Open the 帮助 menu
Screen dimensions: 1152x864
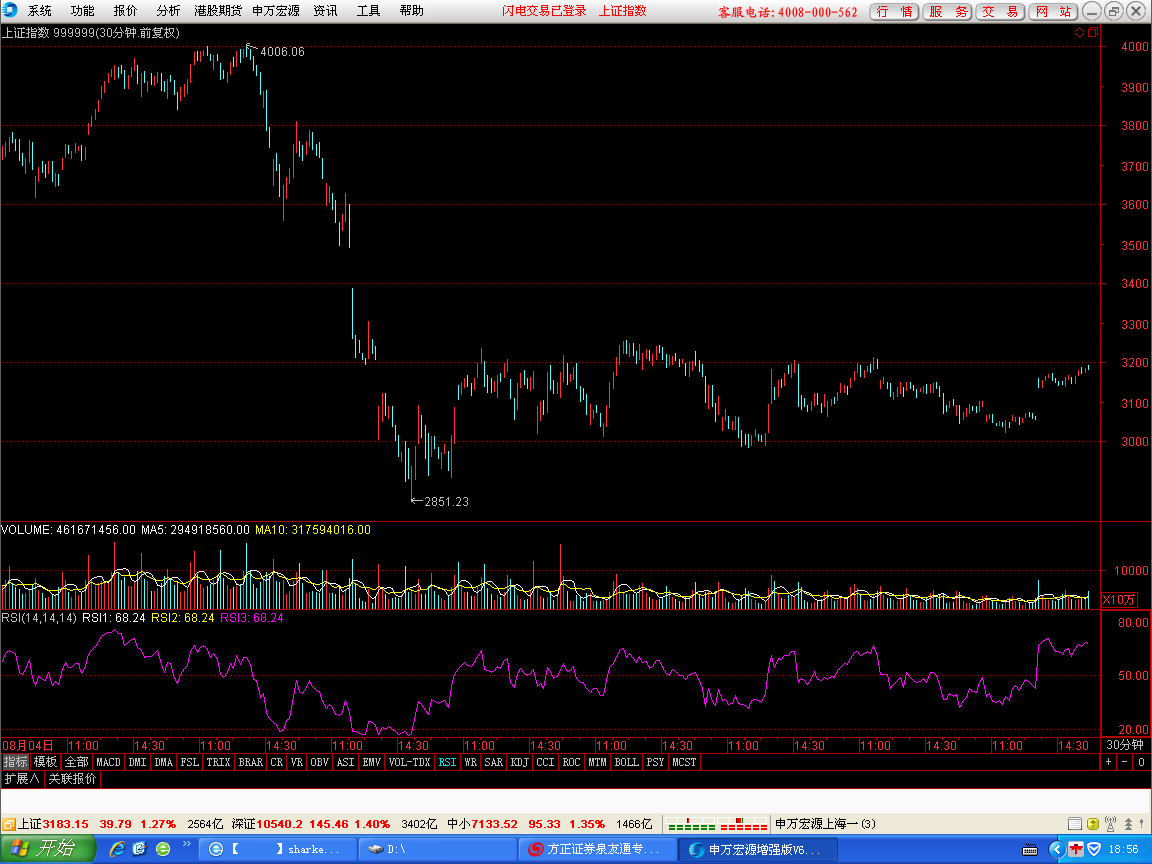[411, 11]
